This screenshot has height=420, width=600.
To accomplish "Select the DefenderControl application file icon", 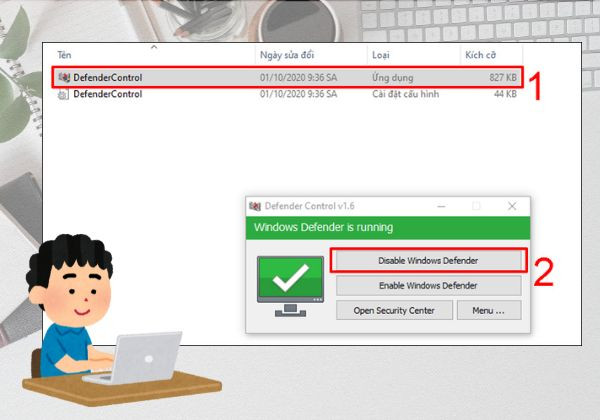I will (64, 78).
